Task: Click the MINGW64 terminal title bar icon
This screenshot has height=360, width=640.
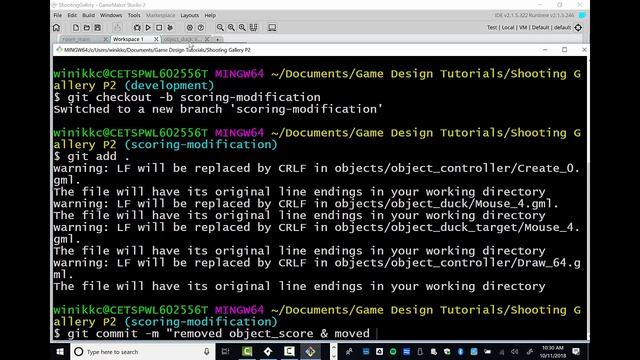Action: (59, 50)
